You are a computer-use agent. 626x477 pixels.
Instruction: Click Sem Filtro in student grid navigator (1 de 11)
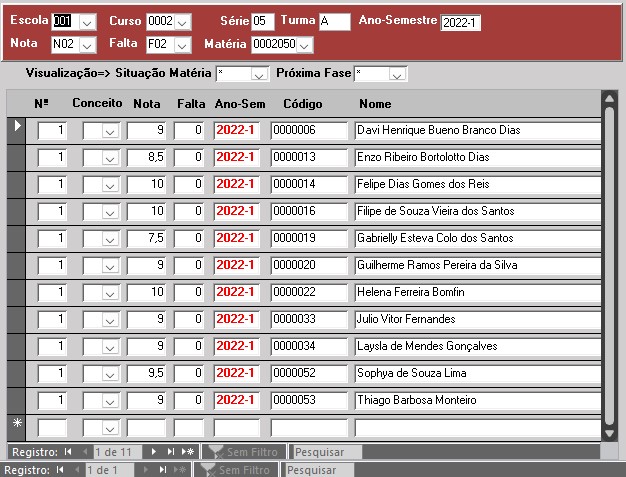pos(244,452)
